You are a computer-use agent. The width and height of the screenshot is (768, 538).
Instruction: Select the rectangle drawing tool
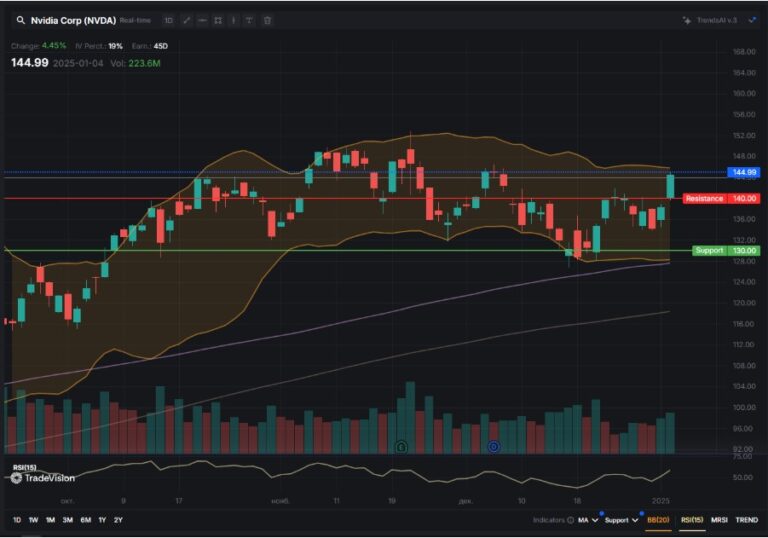pos(218,20)
